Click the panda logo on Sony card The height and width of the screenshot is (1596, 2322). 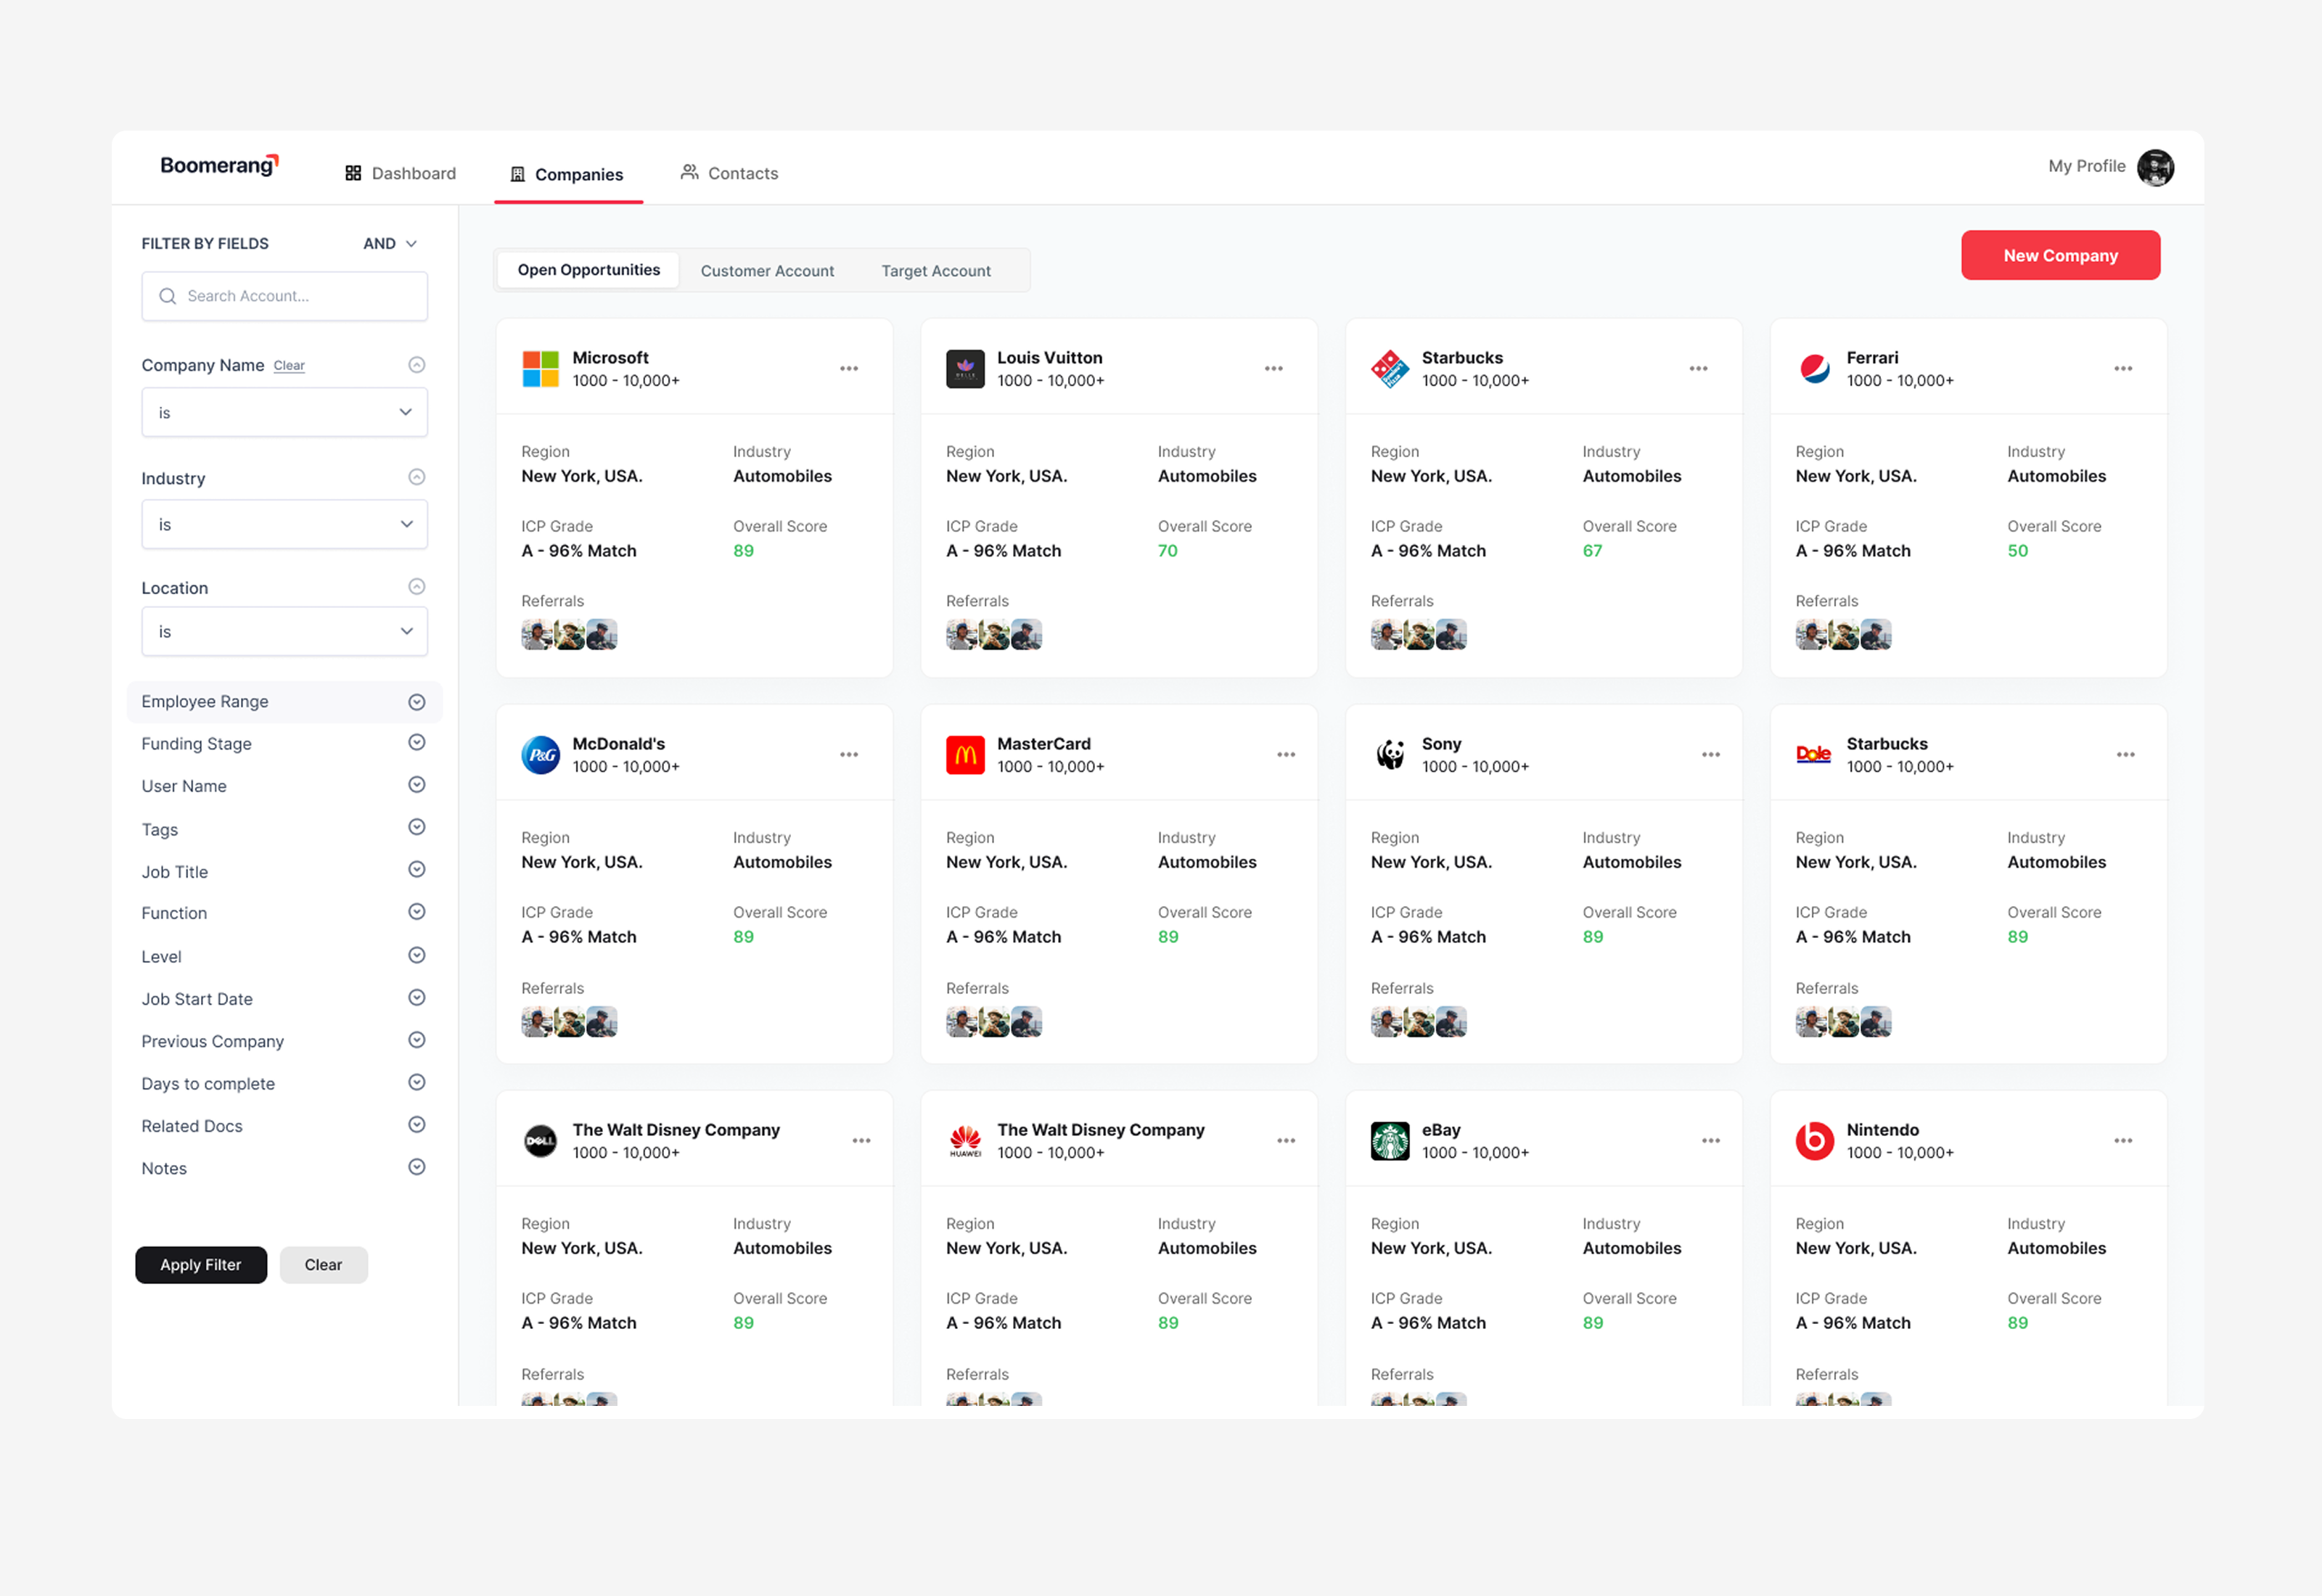point(1390,755)
